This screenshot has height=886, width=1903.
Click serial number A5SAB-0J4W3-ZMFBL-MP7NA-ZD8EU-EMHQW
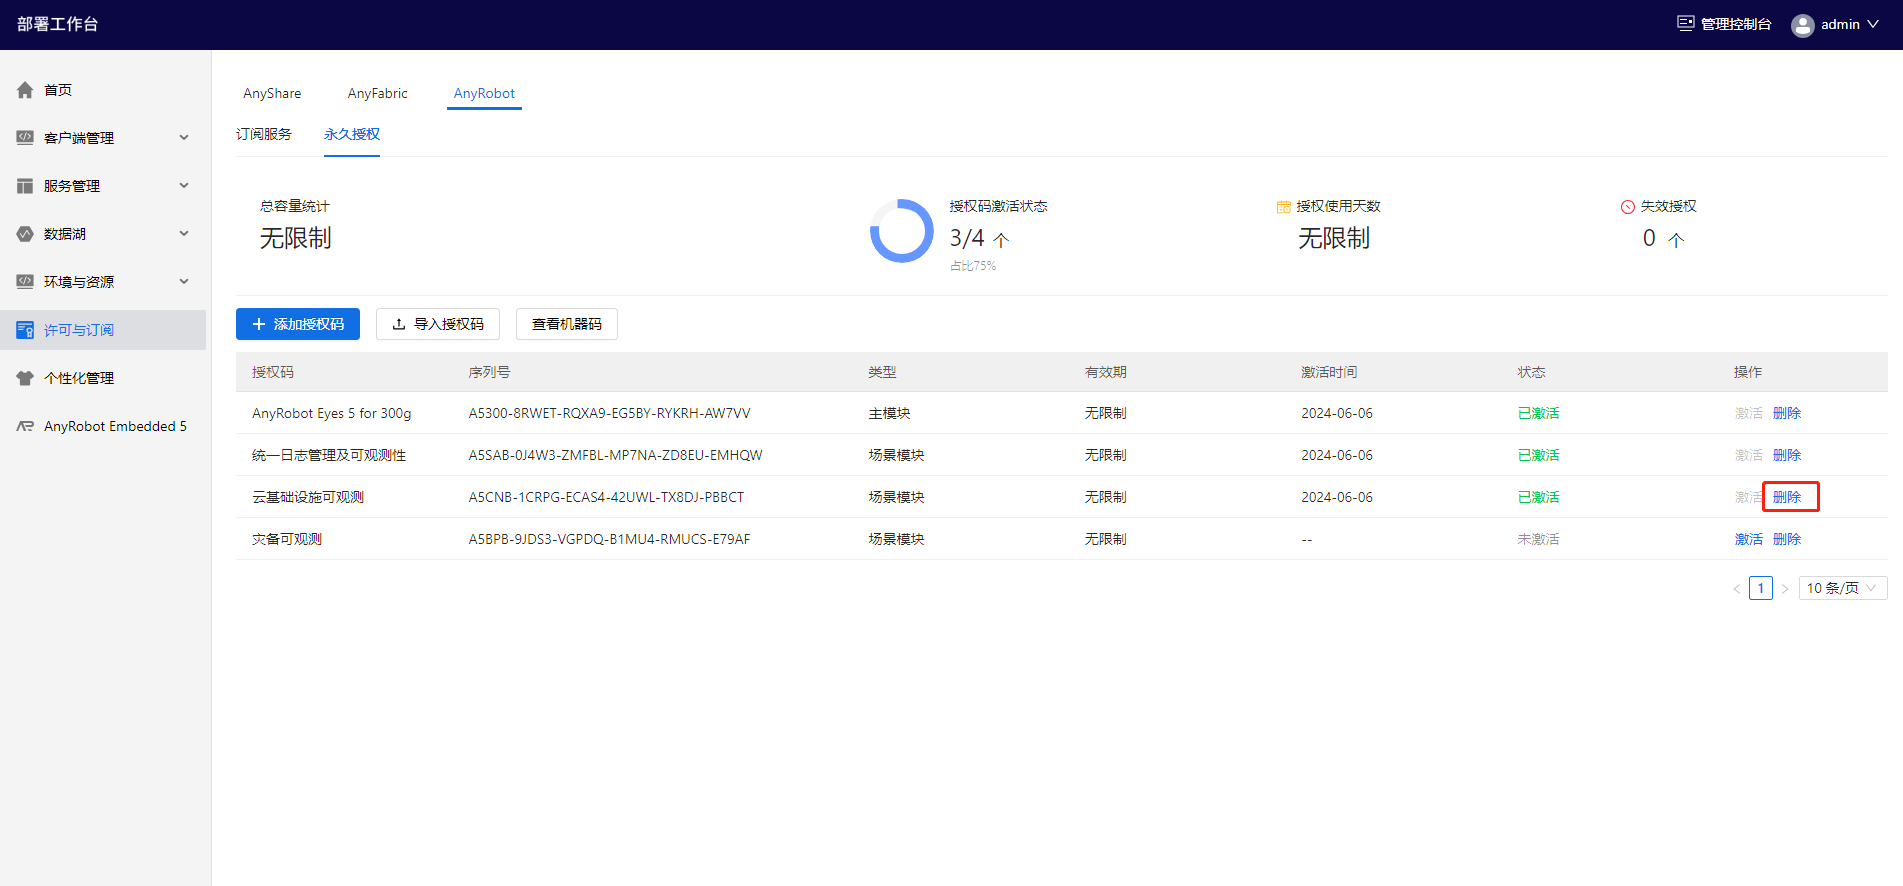(615, 455)
